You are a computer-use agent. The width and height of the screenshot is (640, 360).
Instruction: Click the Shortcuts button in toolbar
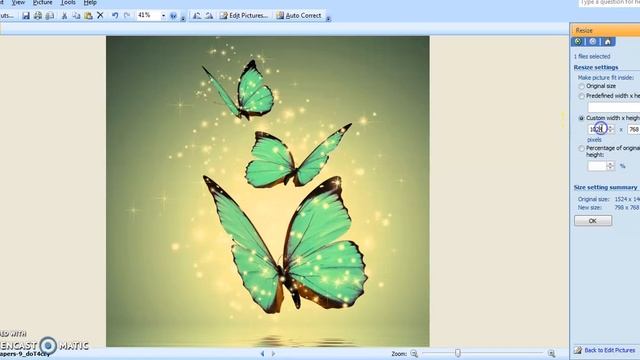click(7, 16)
